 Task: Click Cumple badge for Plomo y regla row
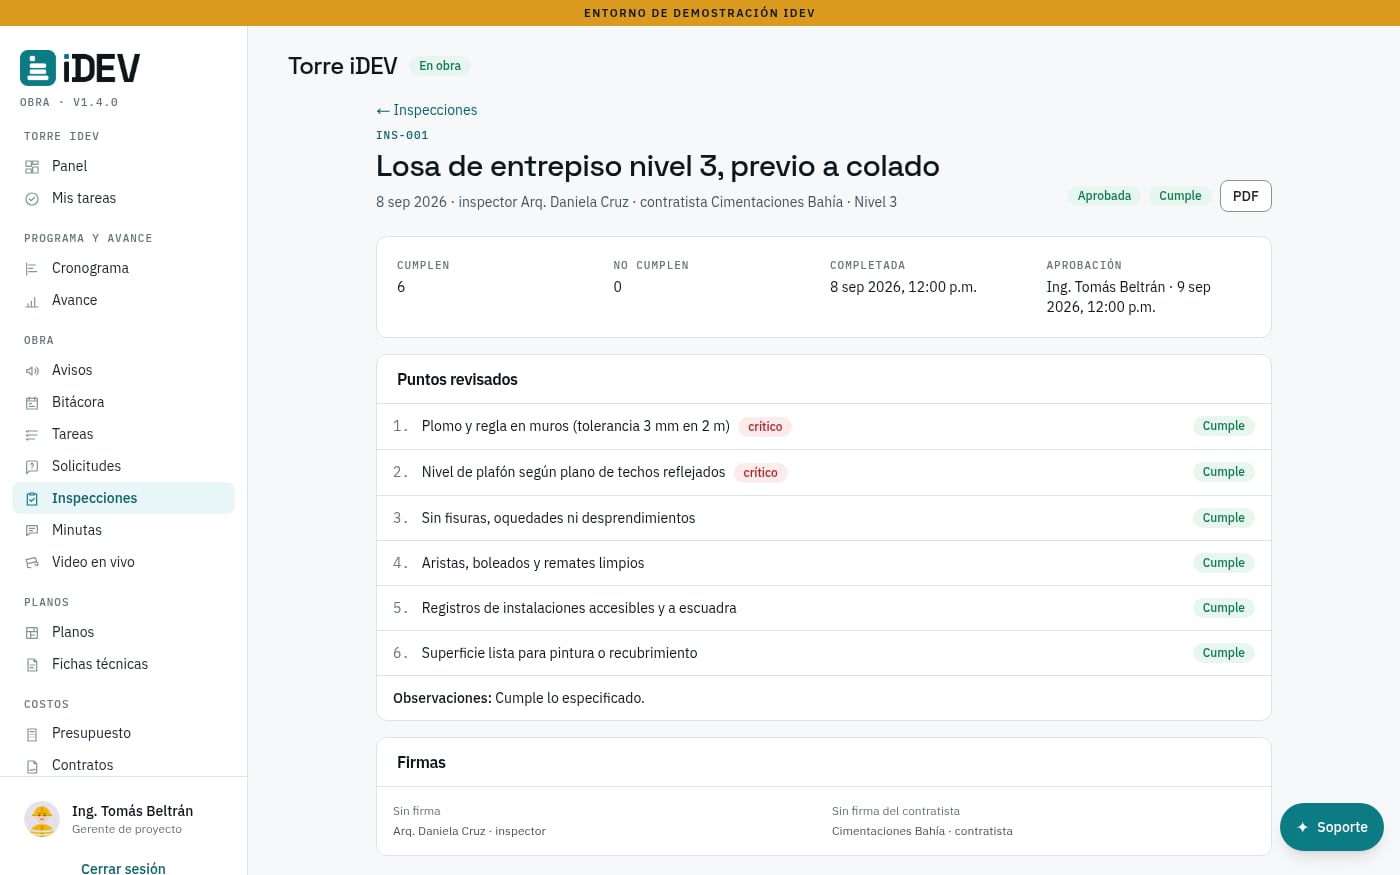[x=1223, y=426]
